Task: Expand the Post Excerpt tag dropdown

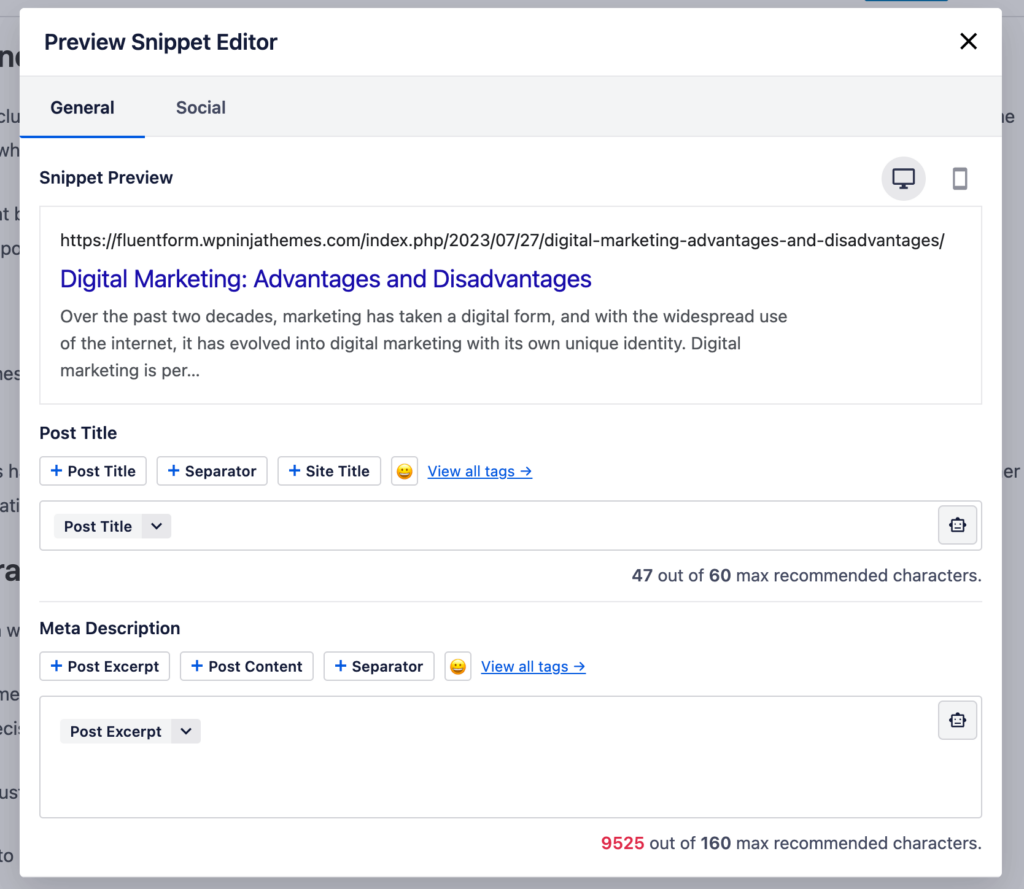Action: pyautogui.click(x=185, y=730)
